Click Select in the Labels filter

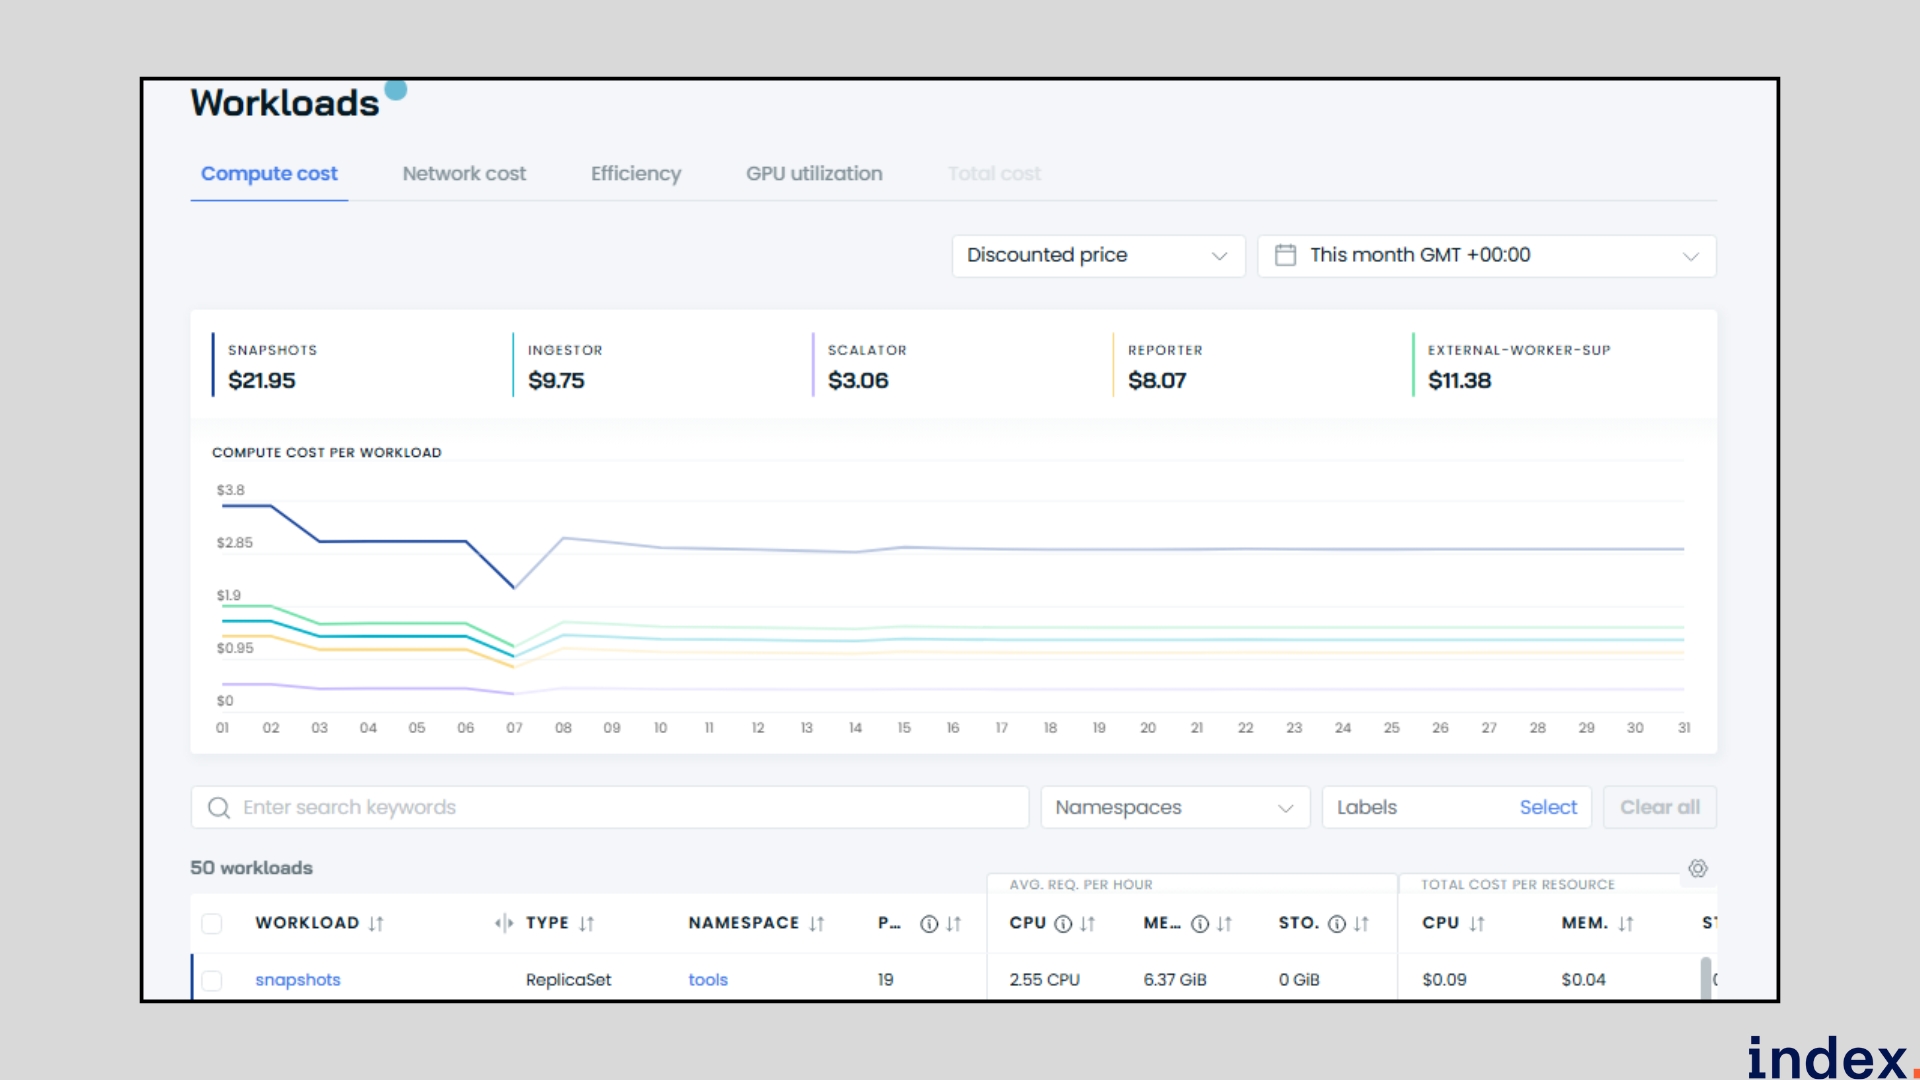[1547, 807]
